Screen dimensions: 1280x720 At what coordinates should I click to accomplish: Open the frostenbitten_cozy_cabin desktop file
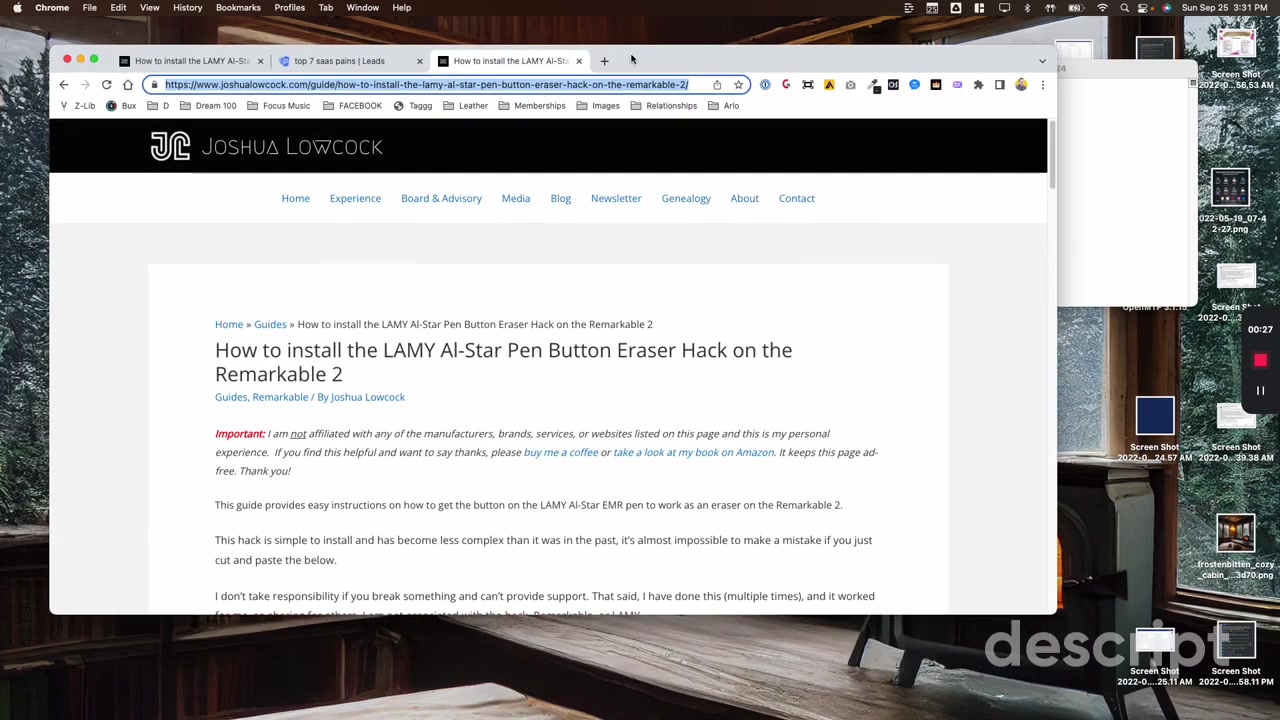tap(1236, 547)
